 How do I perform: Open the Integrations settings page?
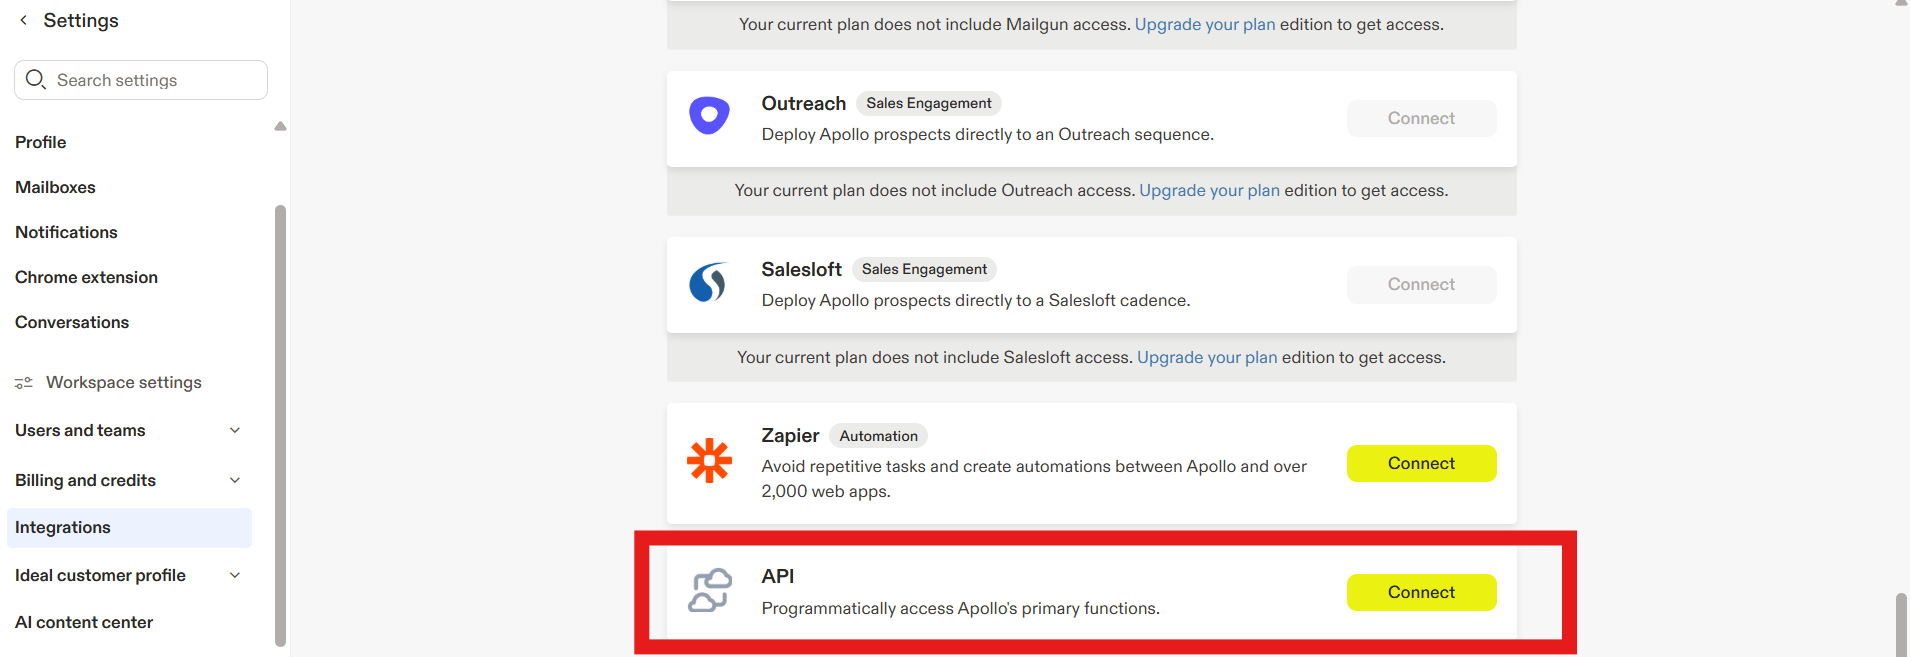(63, 528)
